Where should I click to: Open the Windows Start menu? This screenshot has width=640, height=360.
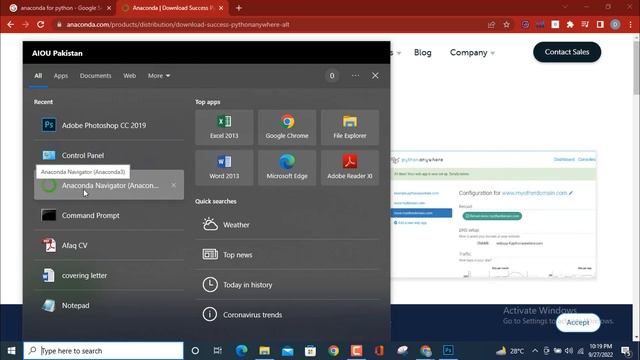(x=11, y=351)
